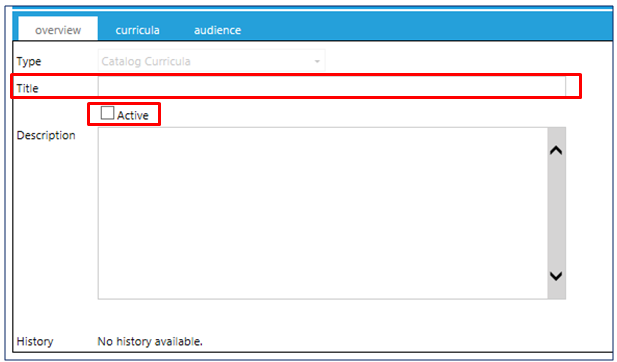Click into the Description text area

pyautogui.click(x=323, y=213)
